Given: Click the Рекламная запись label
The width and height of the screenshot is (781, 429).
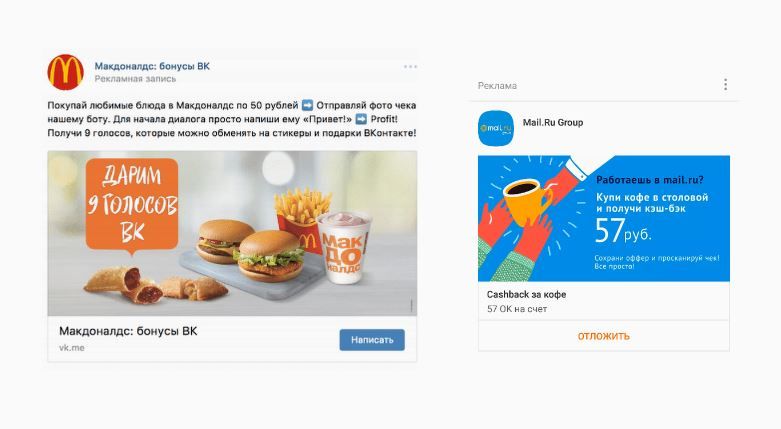Looking at the screenshot, I should pyautogui.click(x=135, y=79).
